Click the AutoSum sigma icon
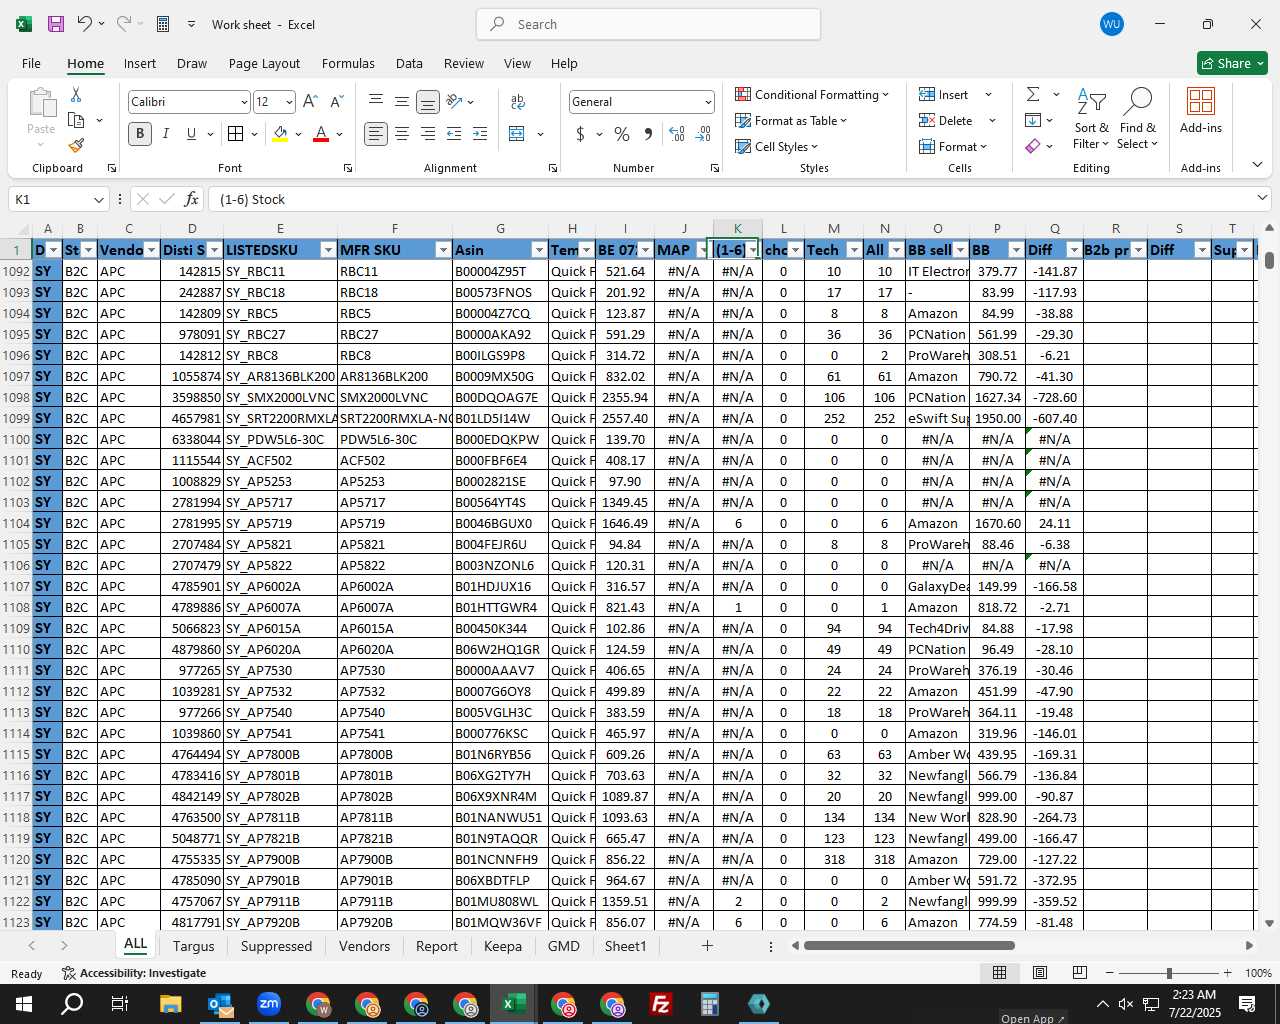This screenshot has width=1280, height=1024. (1033, 94)
